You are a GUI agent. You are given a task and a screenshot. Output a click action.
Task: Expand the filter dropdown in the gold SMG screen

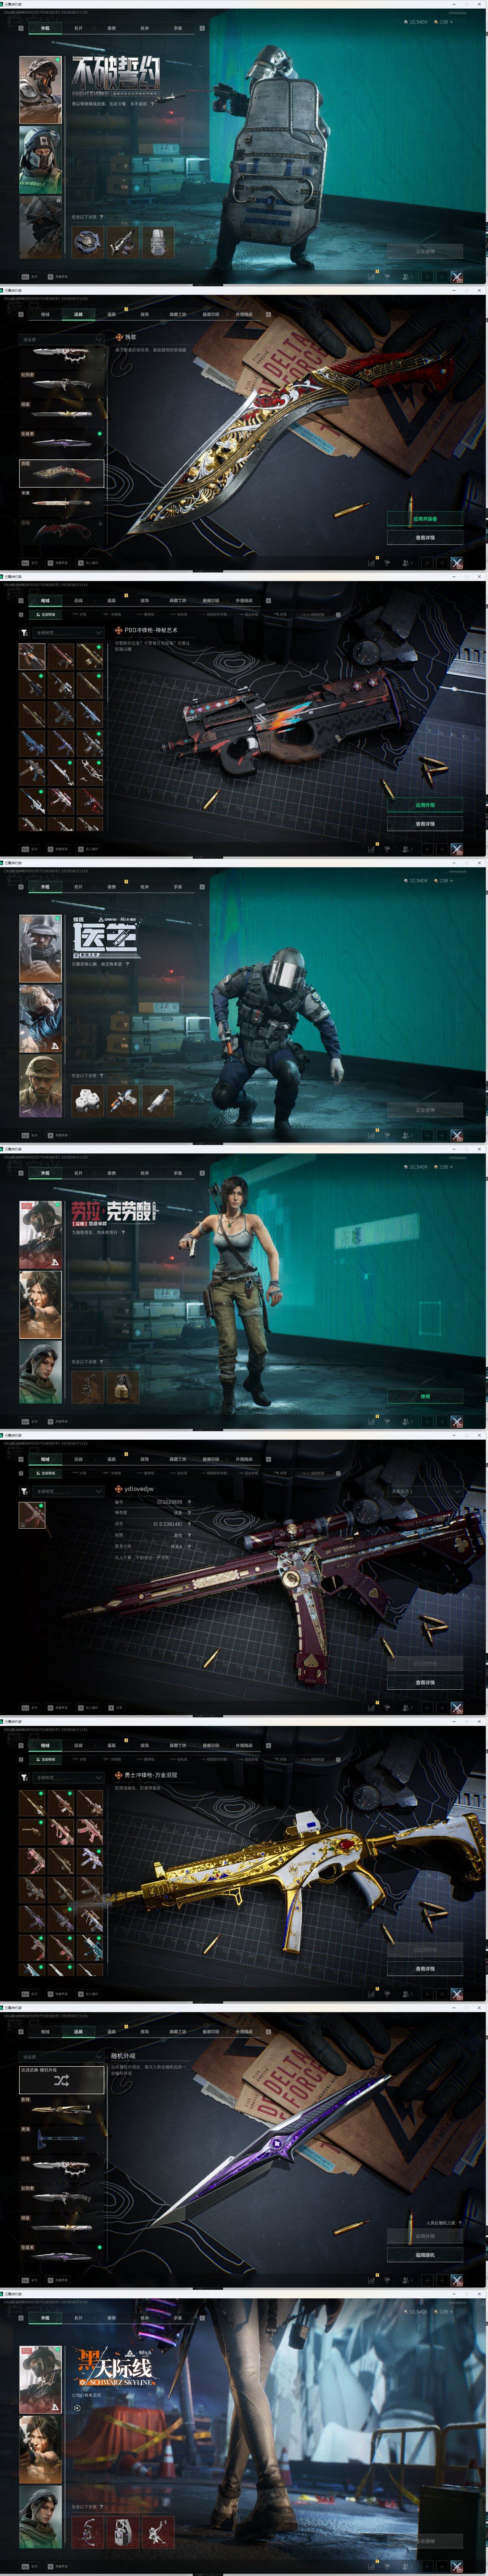[68, 1777]
